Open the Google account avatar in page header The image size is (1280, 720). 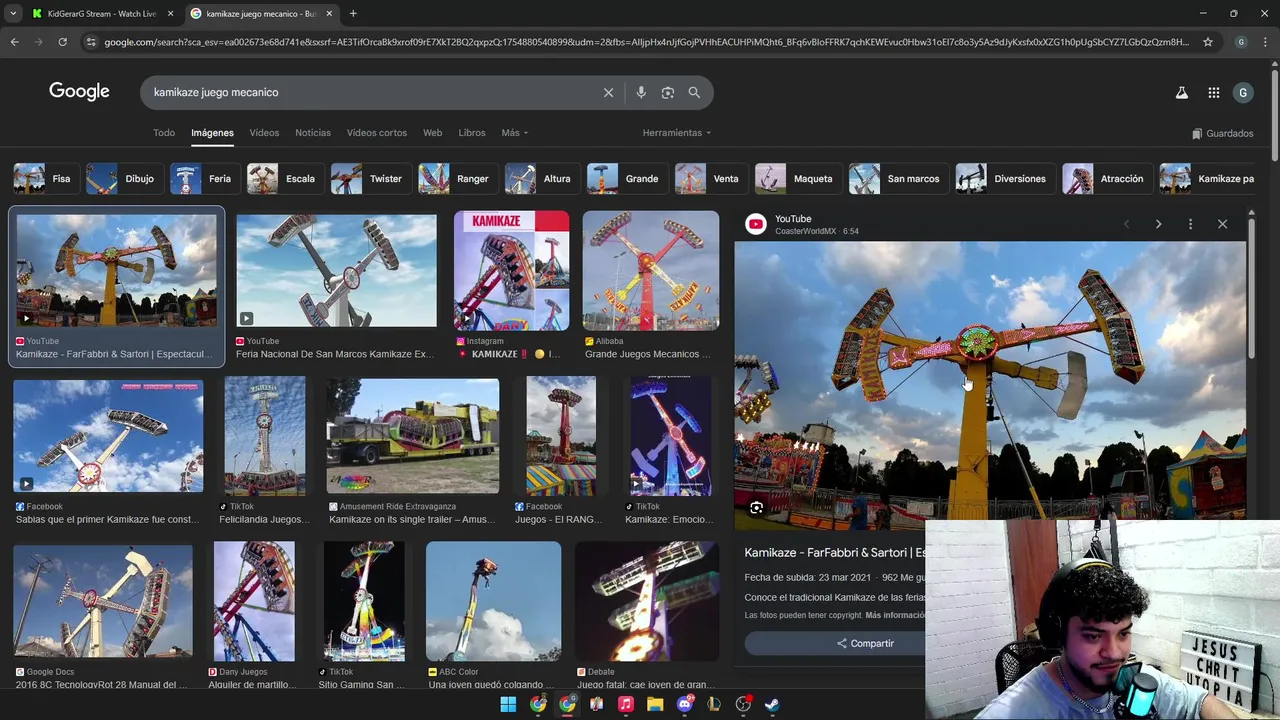1243,92
